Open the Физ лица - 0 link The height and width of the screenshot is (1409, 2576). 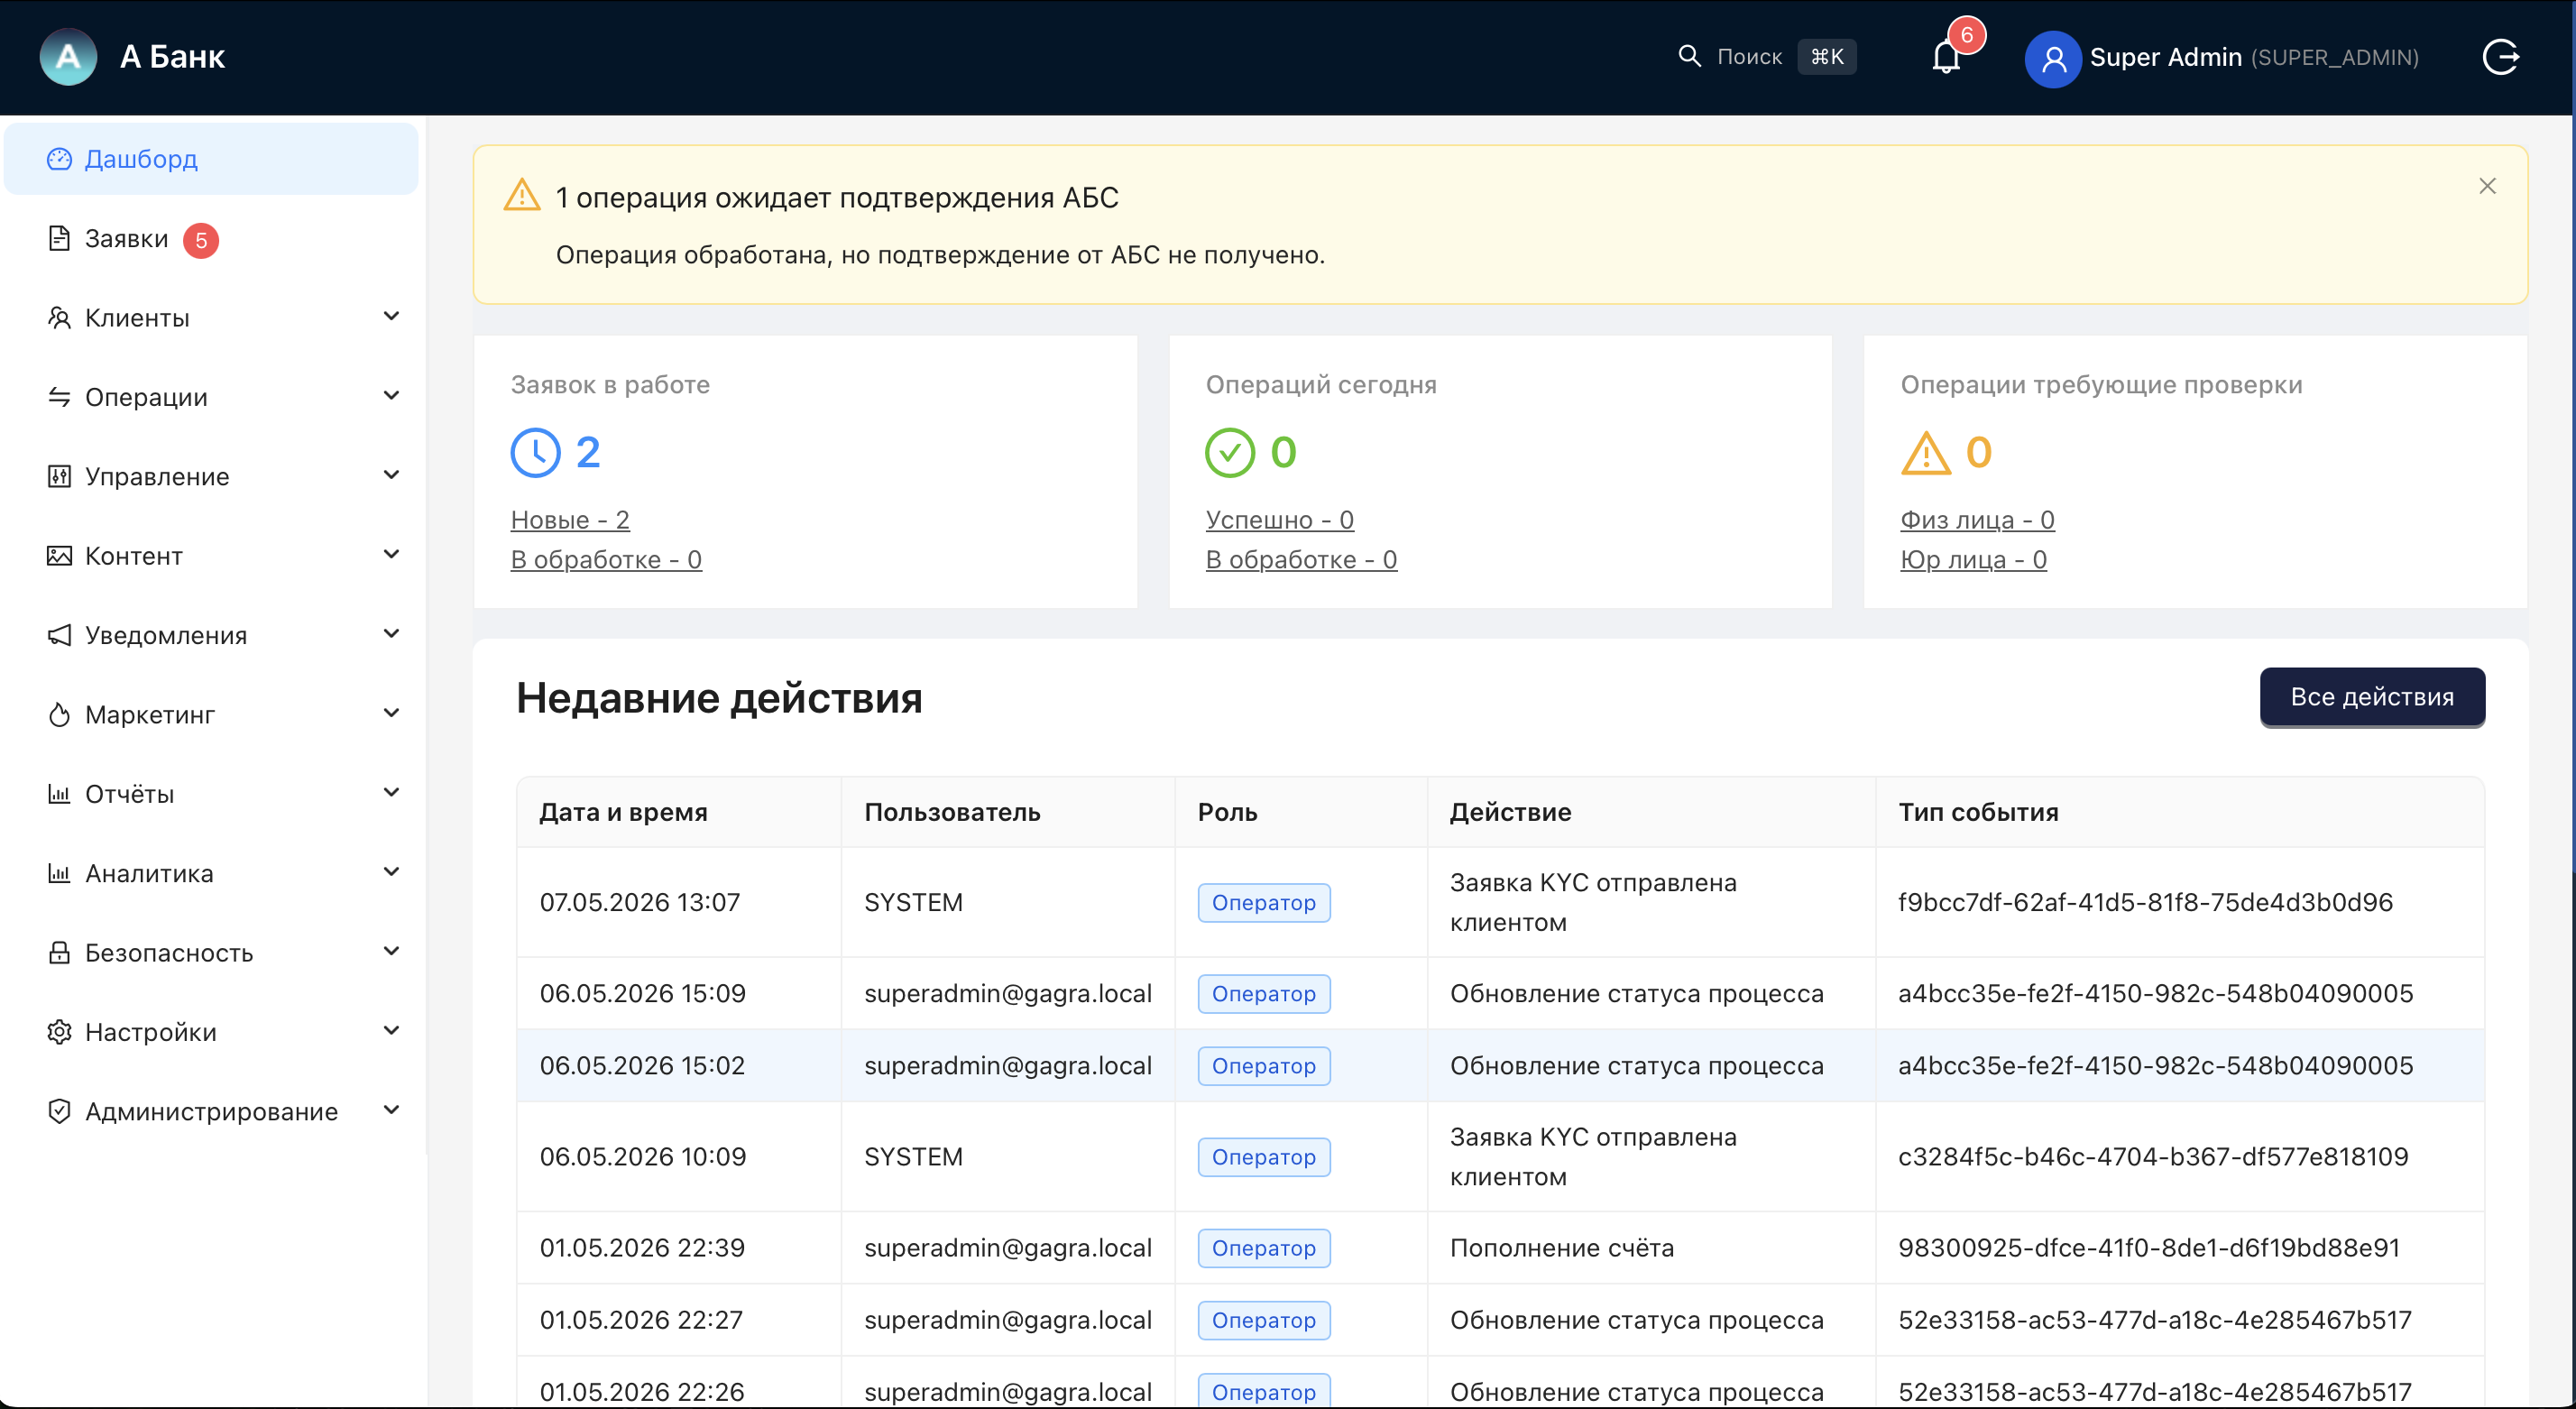[x=1977, y=520]
